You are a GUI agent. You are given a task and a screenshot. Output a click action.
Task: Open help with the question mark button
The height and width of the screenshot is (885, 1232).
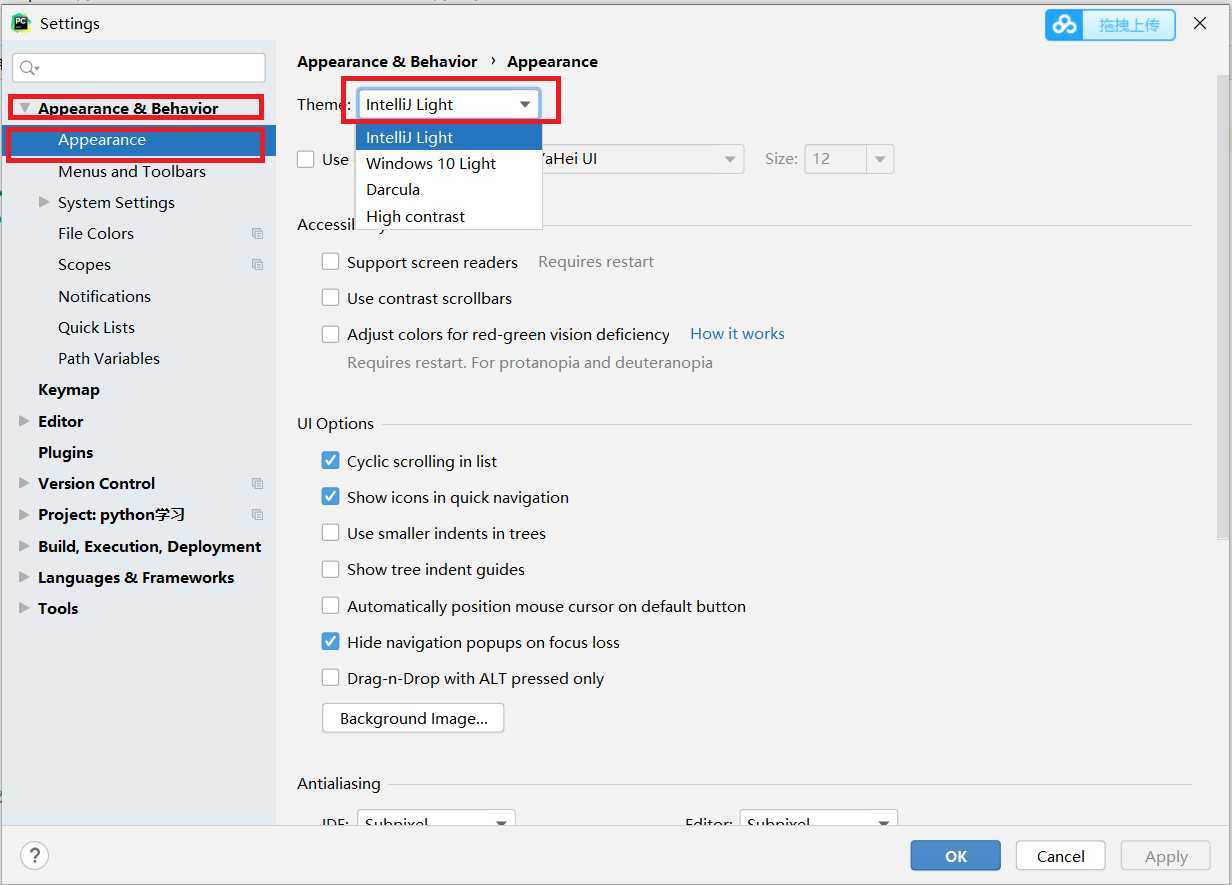coord(34,856)
